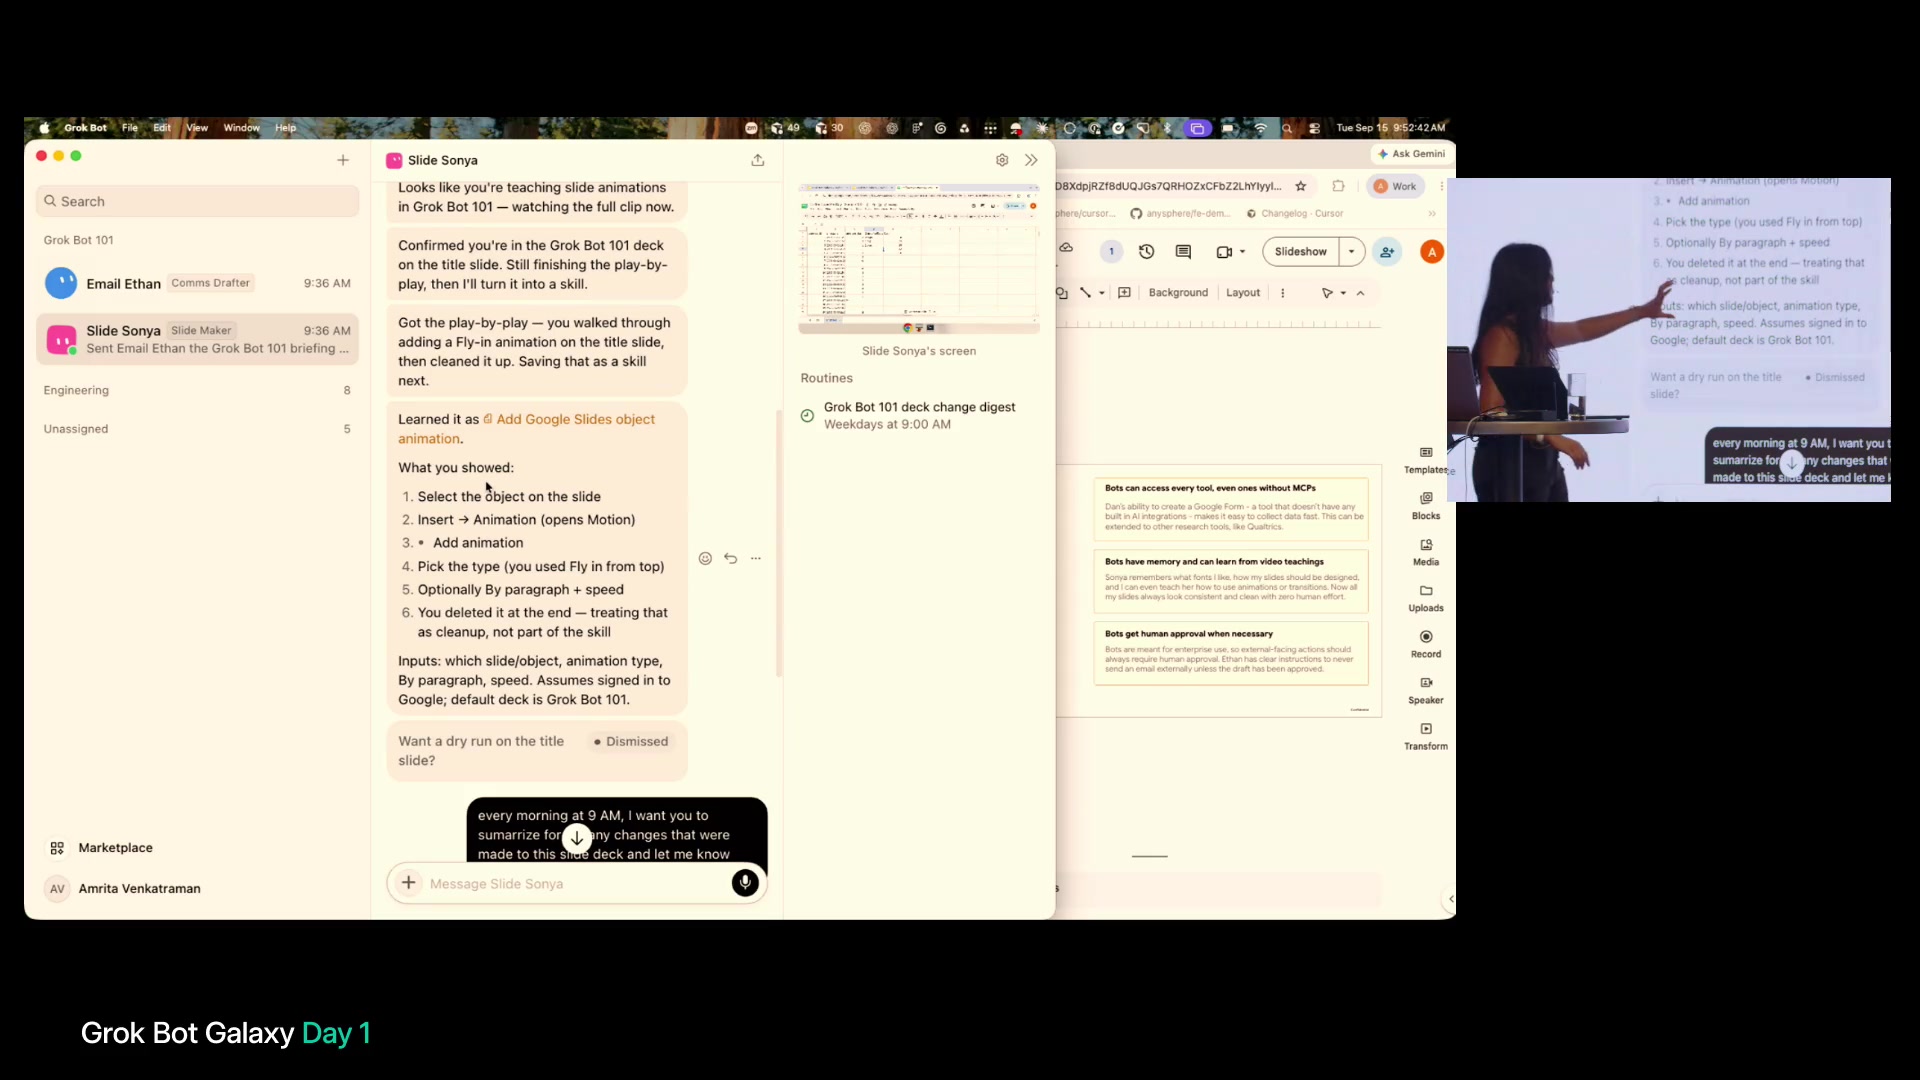Open Wi-Fi status in the menu bar
1920x1080 pixels.
(1261, 128)
